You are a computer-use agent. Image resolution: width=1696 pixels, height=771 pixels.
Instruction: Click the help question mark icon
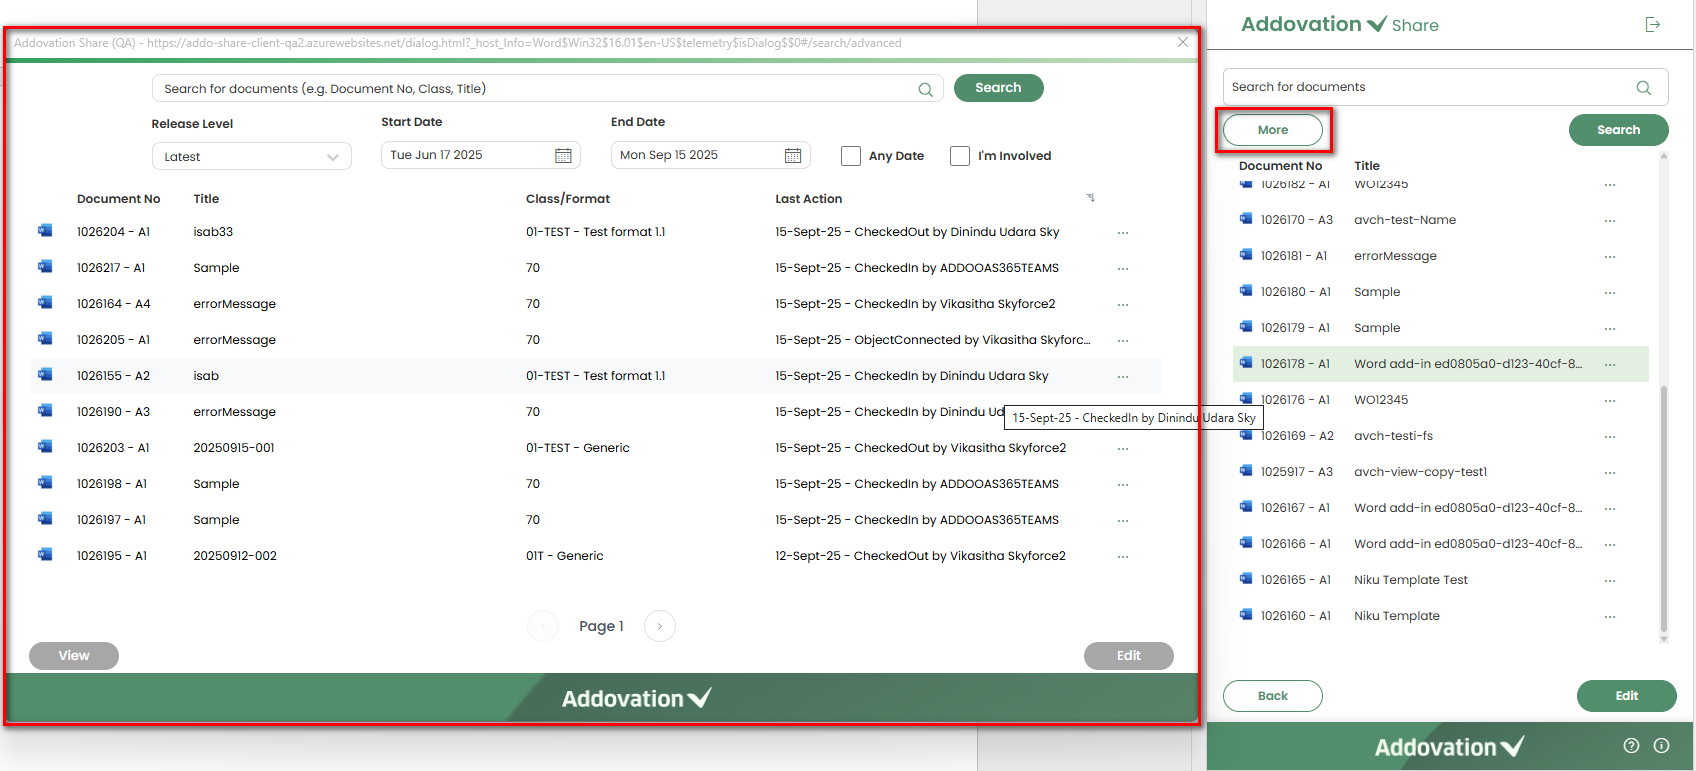1631,745
